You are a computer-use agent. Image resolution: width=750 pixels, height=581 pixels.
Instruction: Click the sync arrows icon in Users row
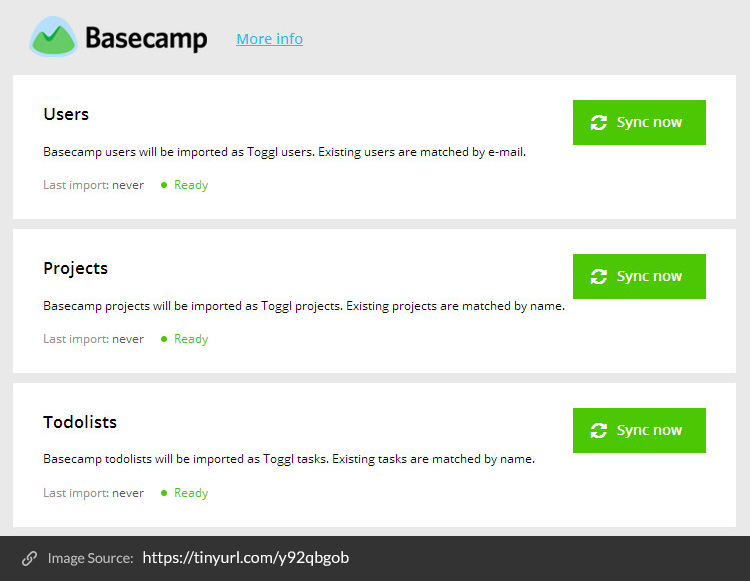598,122
